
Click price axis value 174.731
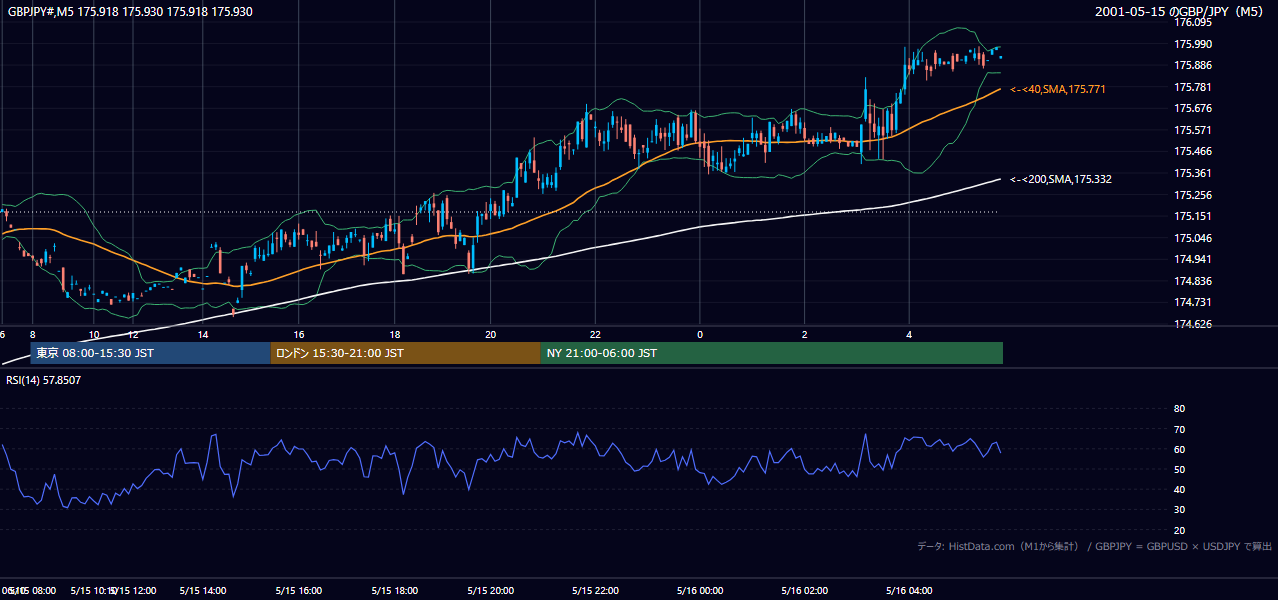(1193, 303)
